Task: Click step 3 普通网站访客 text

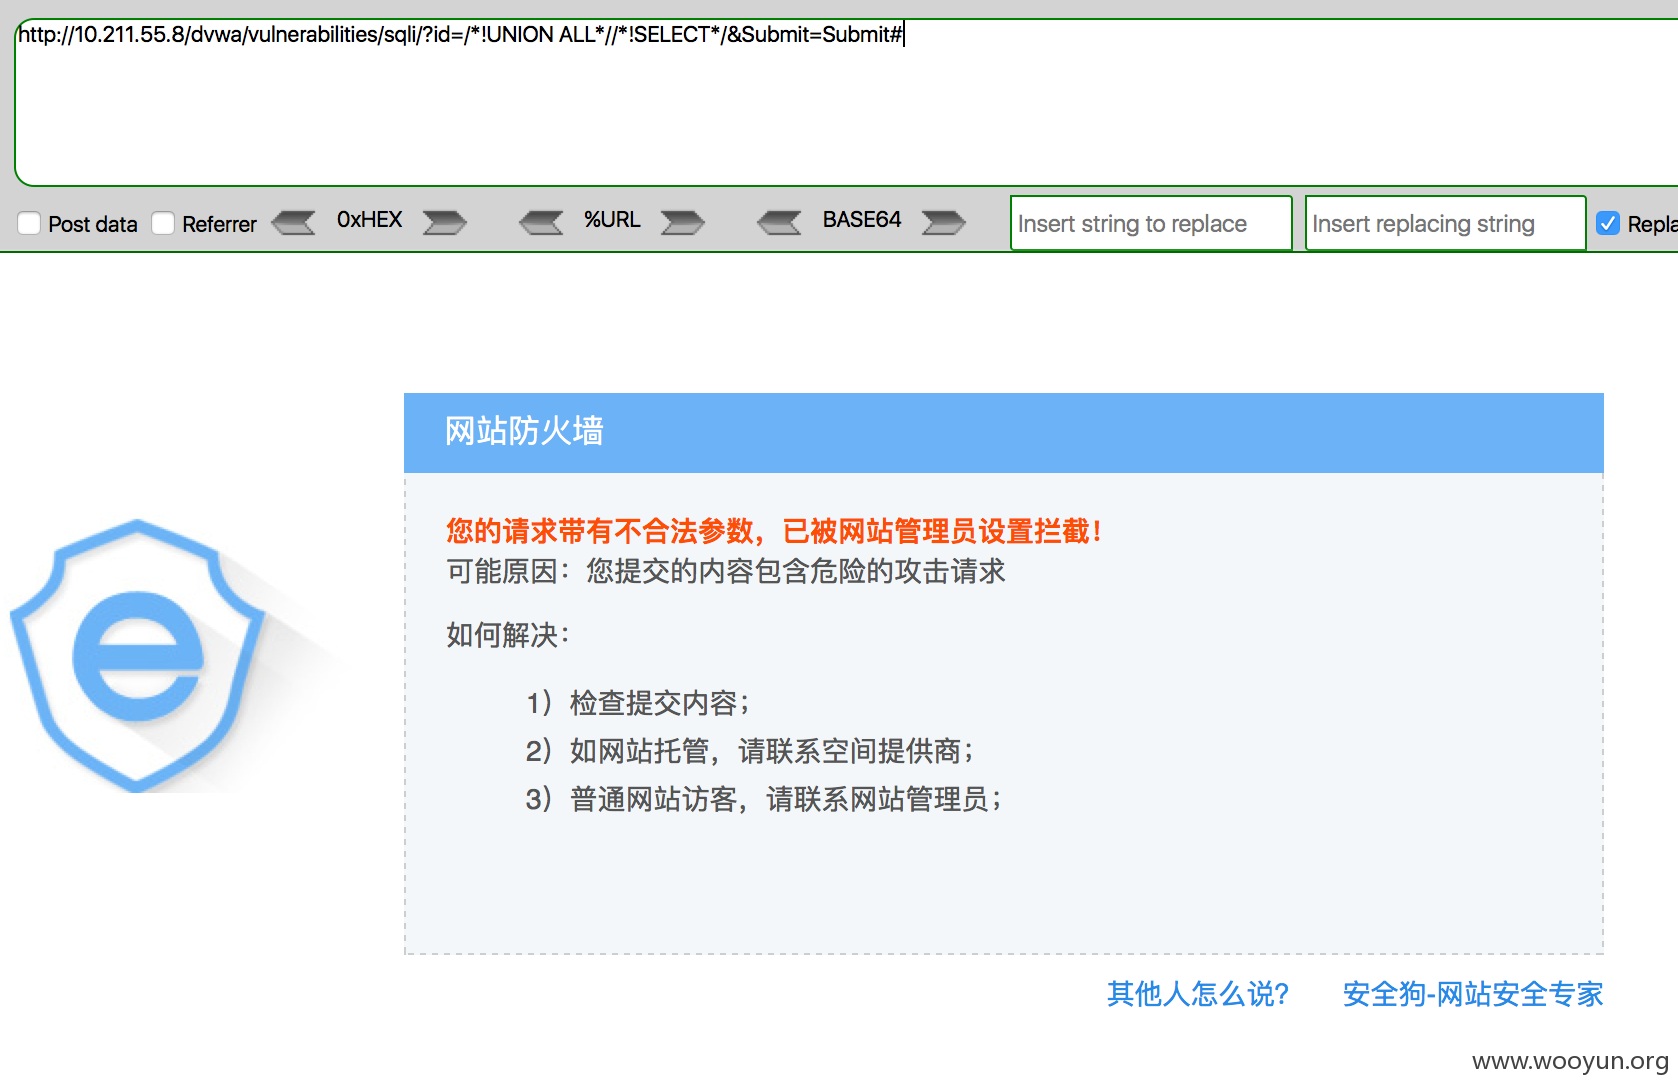Action: click(764, 799)
